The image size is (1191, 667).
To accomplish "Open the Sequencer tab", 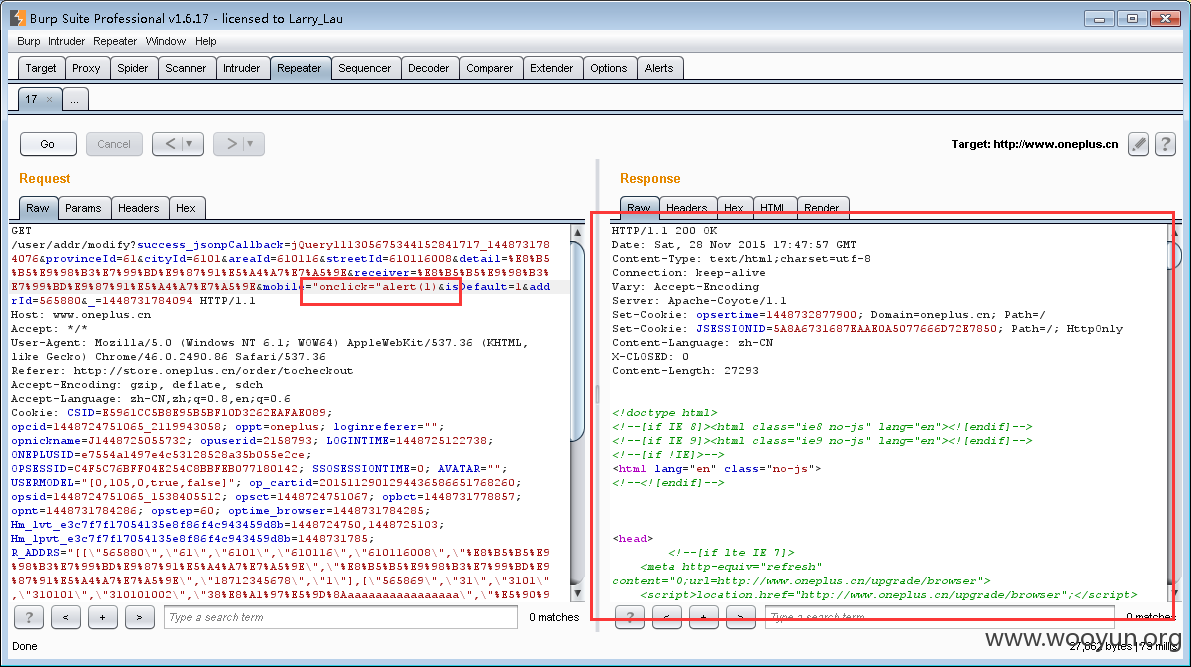I will tap(365, 68).
